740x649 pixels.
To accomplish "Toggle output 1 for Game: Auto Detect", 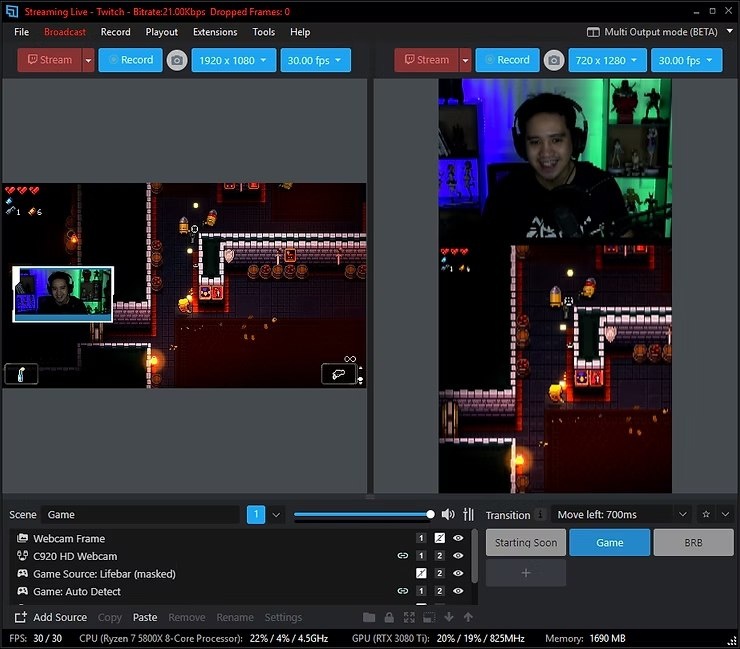I will [421, 591].
